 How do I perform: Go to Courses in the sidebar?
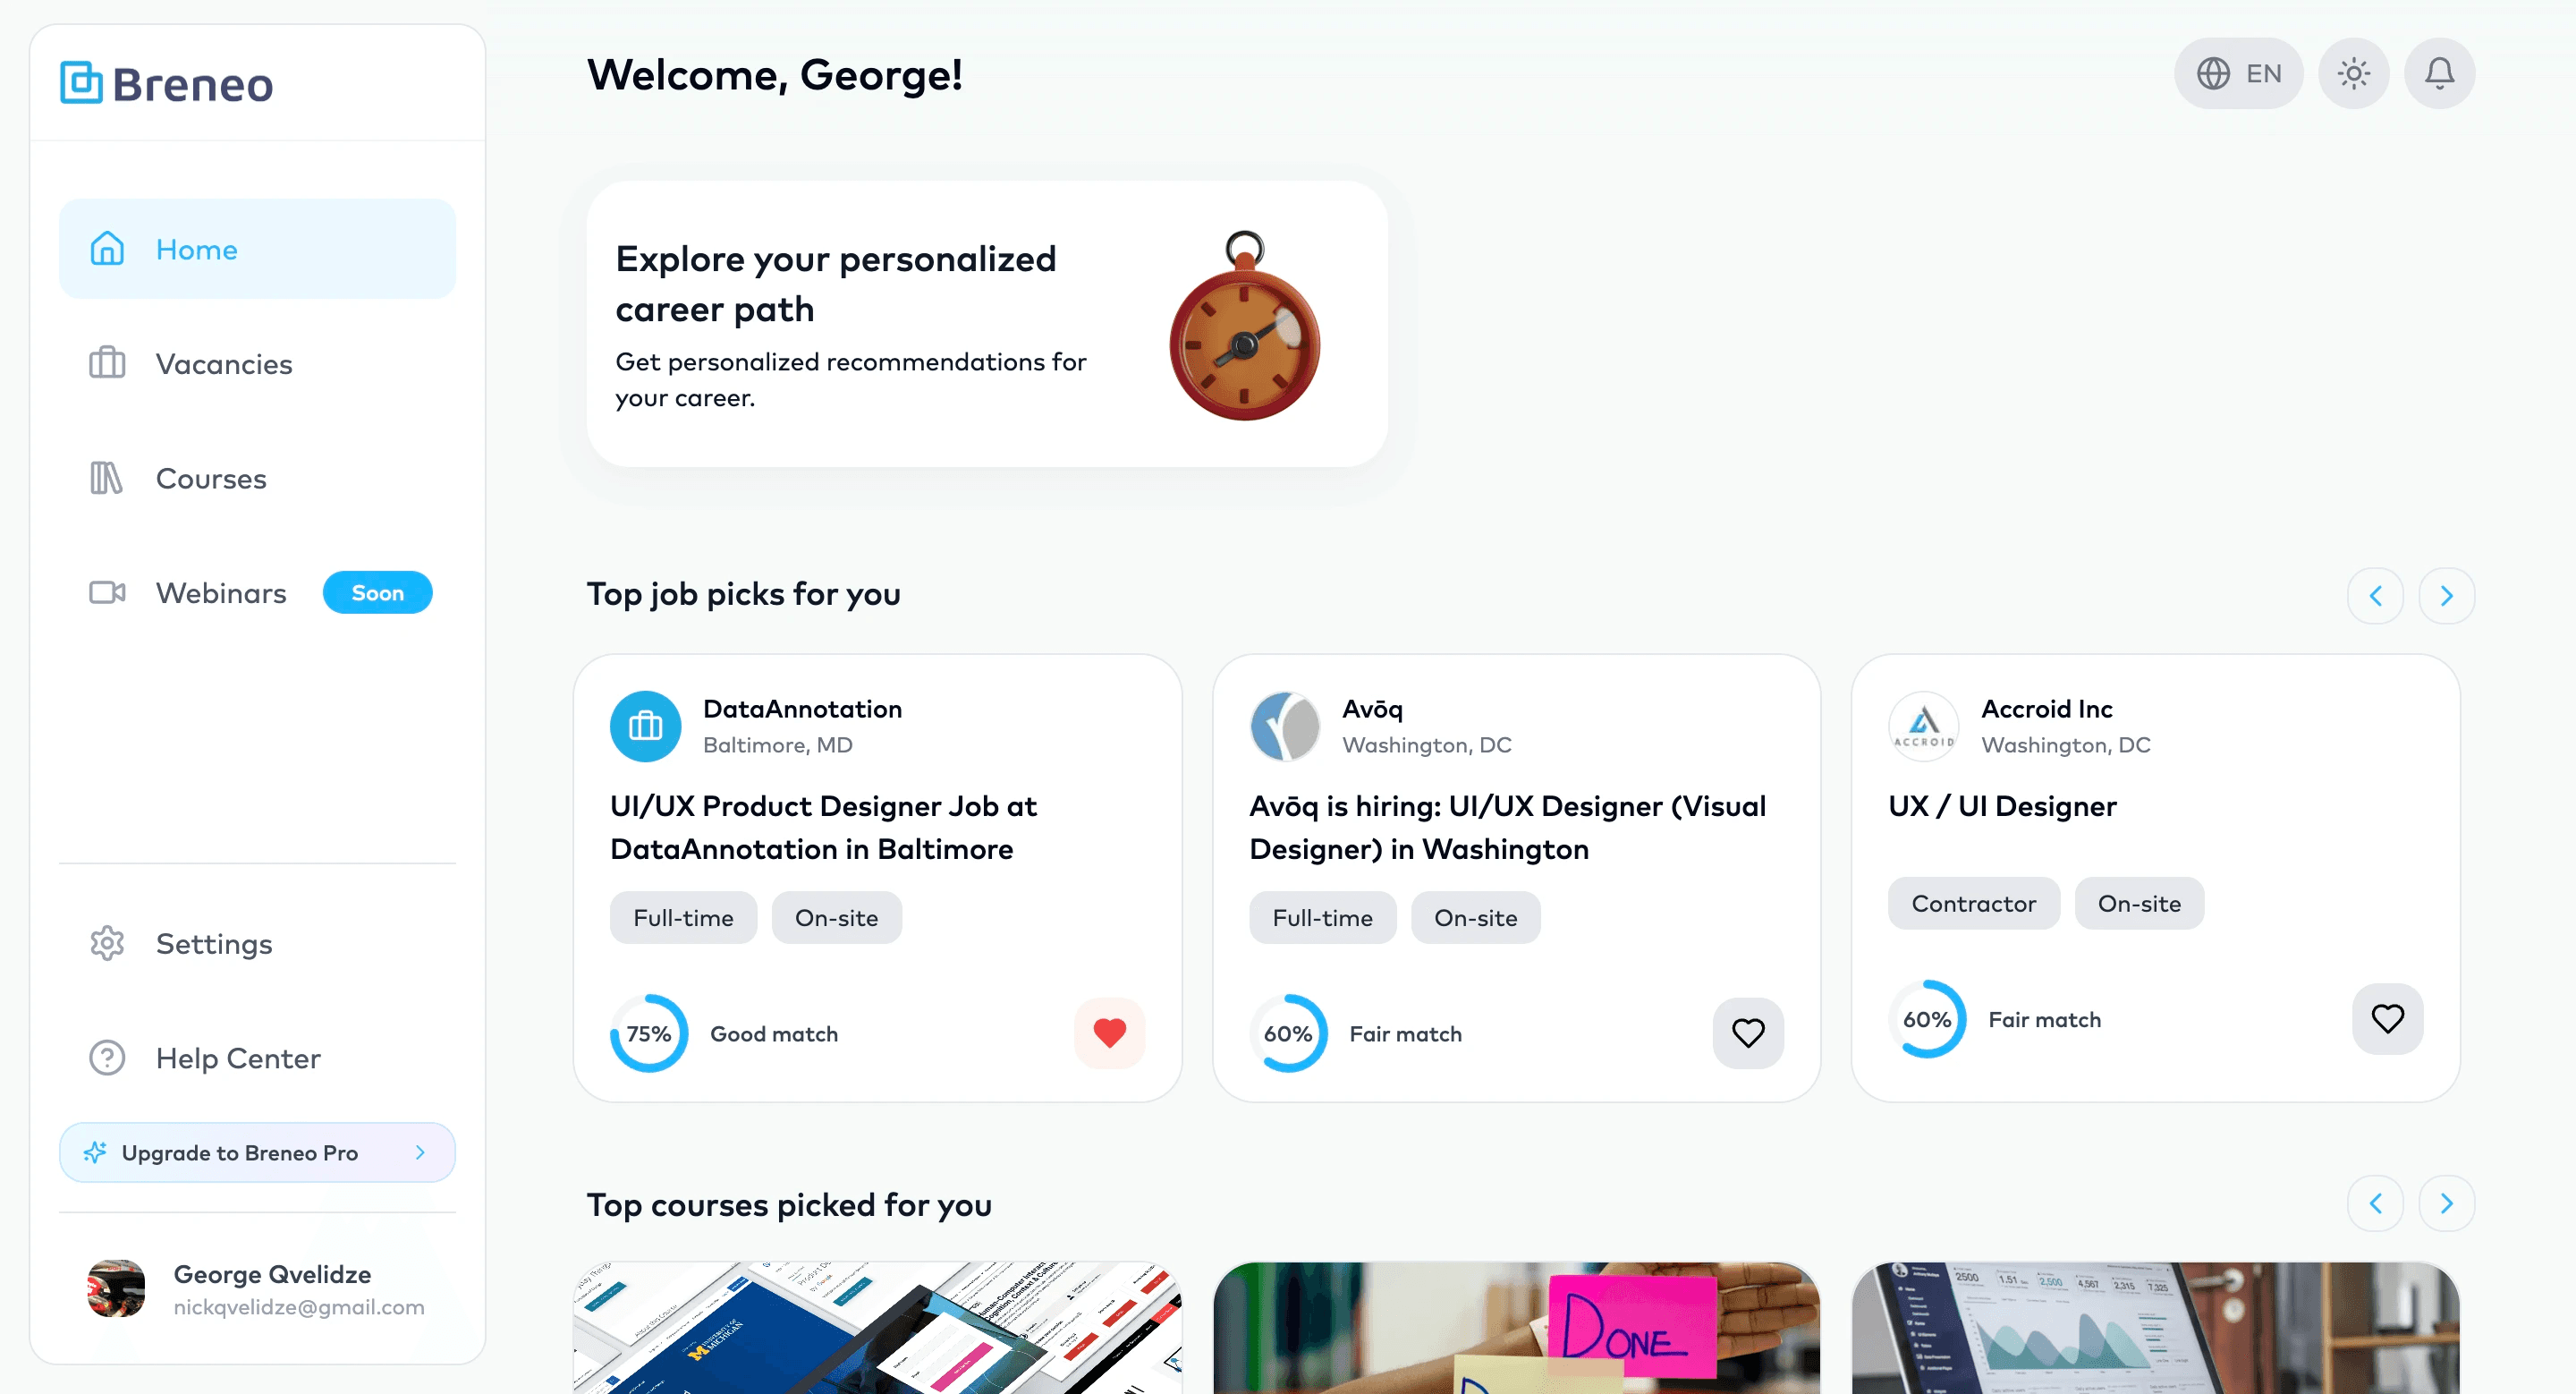257,478
